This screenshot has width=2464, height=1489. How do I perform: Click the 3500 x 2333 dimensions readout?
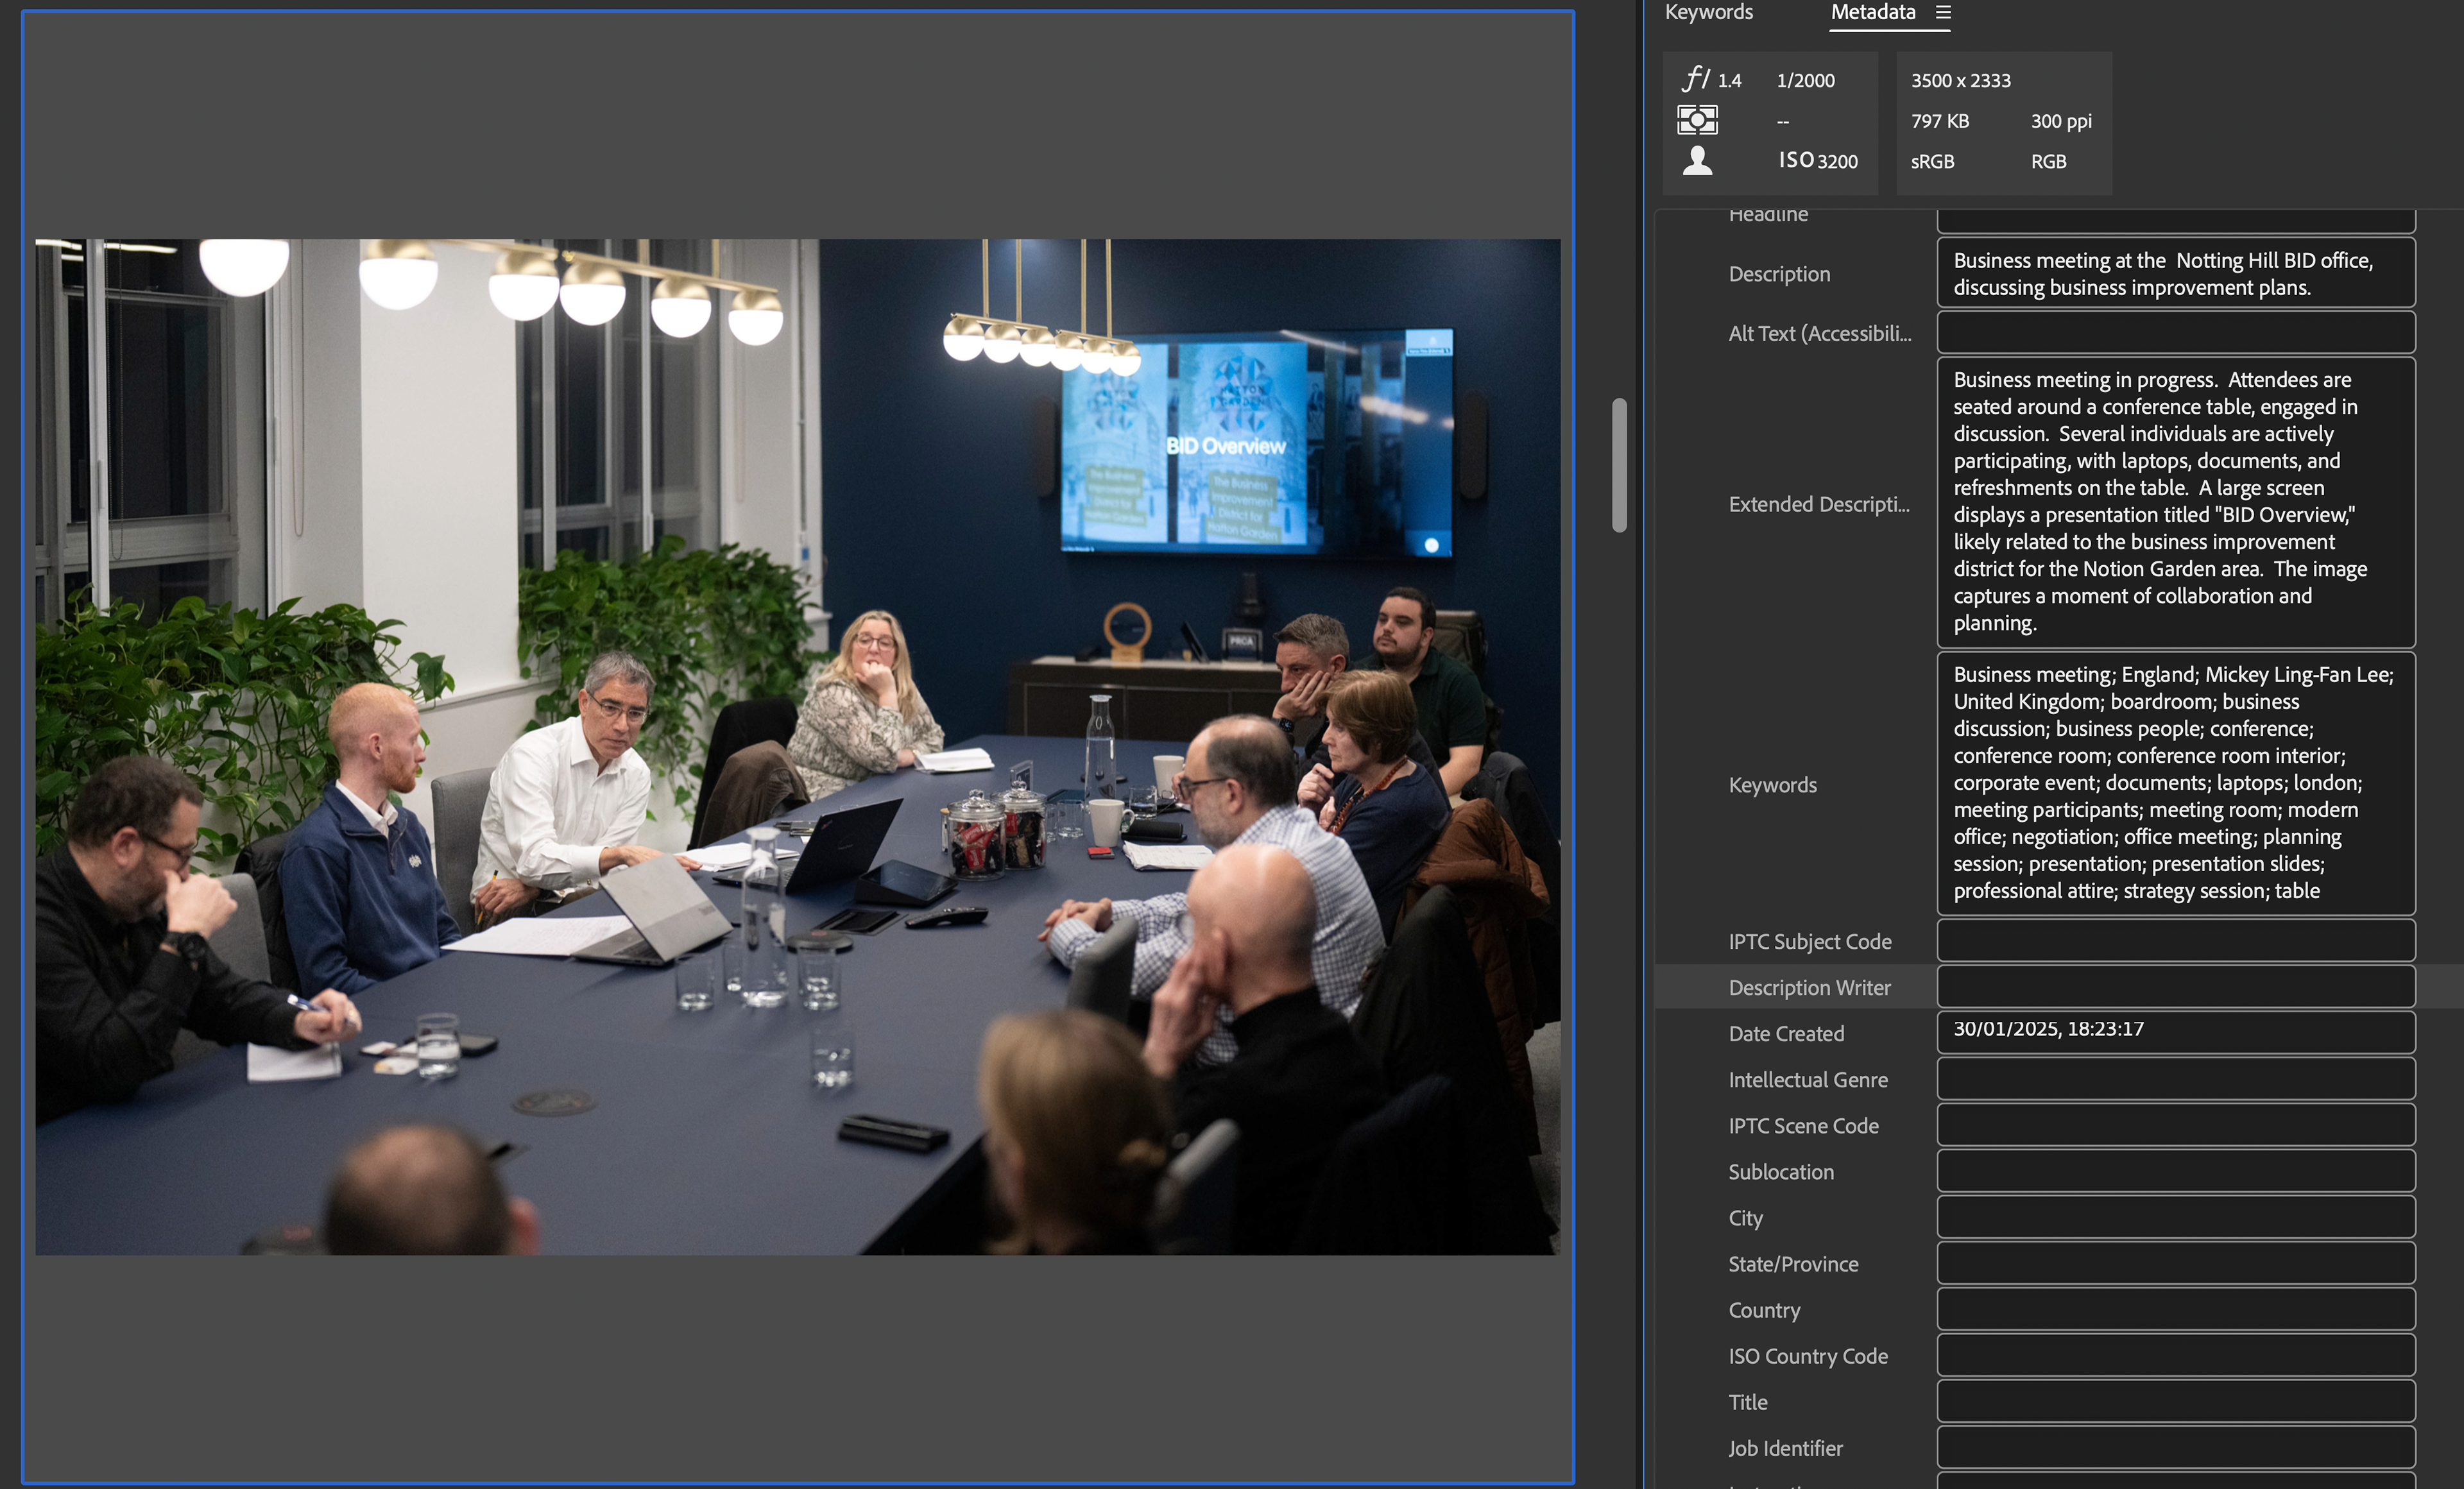point(1960,80)
